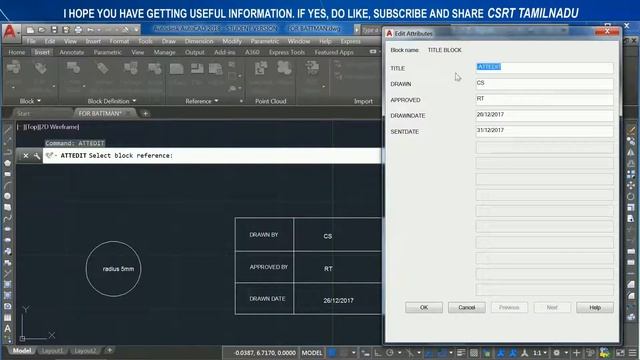Open the Format menu
The height and width of the screenshot is (360, 640).
click(x=119, y=41)
